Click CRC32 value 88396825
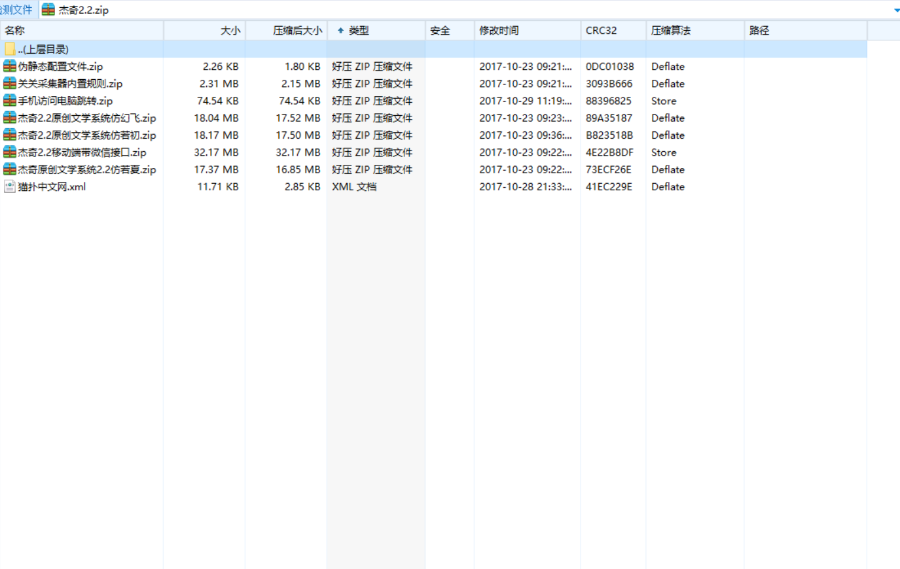This screenshot has width=900, height=569. tap(608, 101)
